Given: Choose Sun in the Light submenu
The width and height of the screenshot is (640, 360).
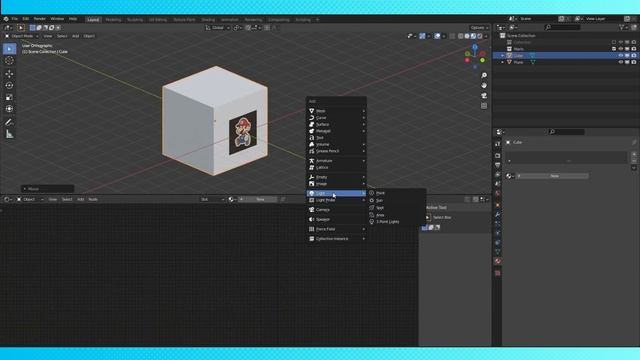Looking at the screenshot, I should coord(397,200).
